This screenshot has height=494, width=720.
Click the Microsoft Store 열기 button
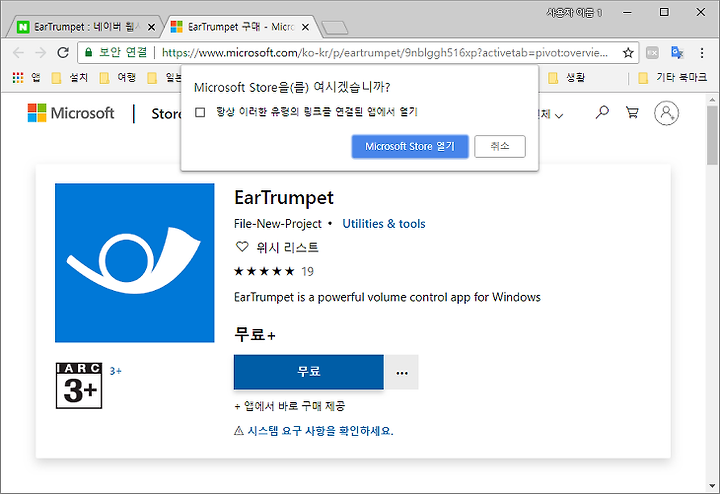click(x=410, y=146)
